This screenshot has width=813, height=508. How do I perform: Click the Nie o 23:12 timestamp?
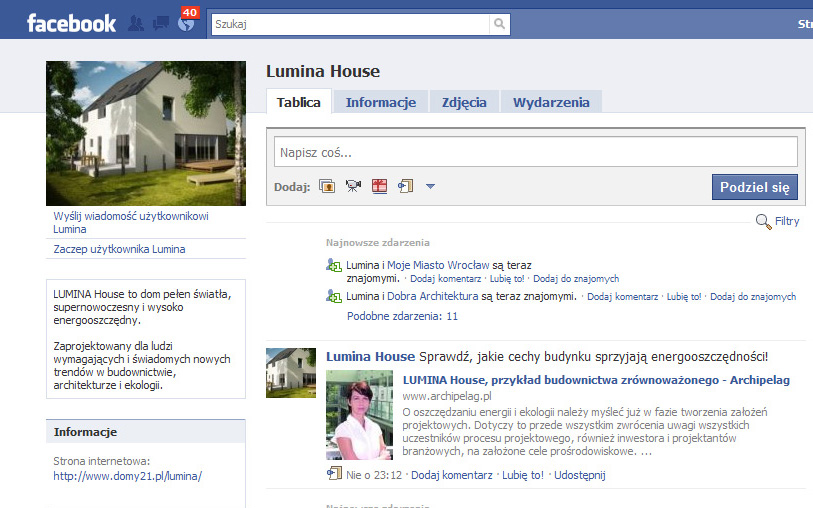[x=374, y=475]
